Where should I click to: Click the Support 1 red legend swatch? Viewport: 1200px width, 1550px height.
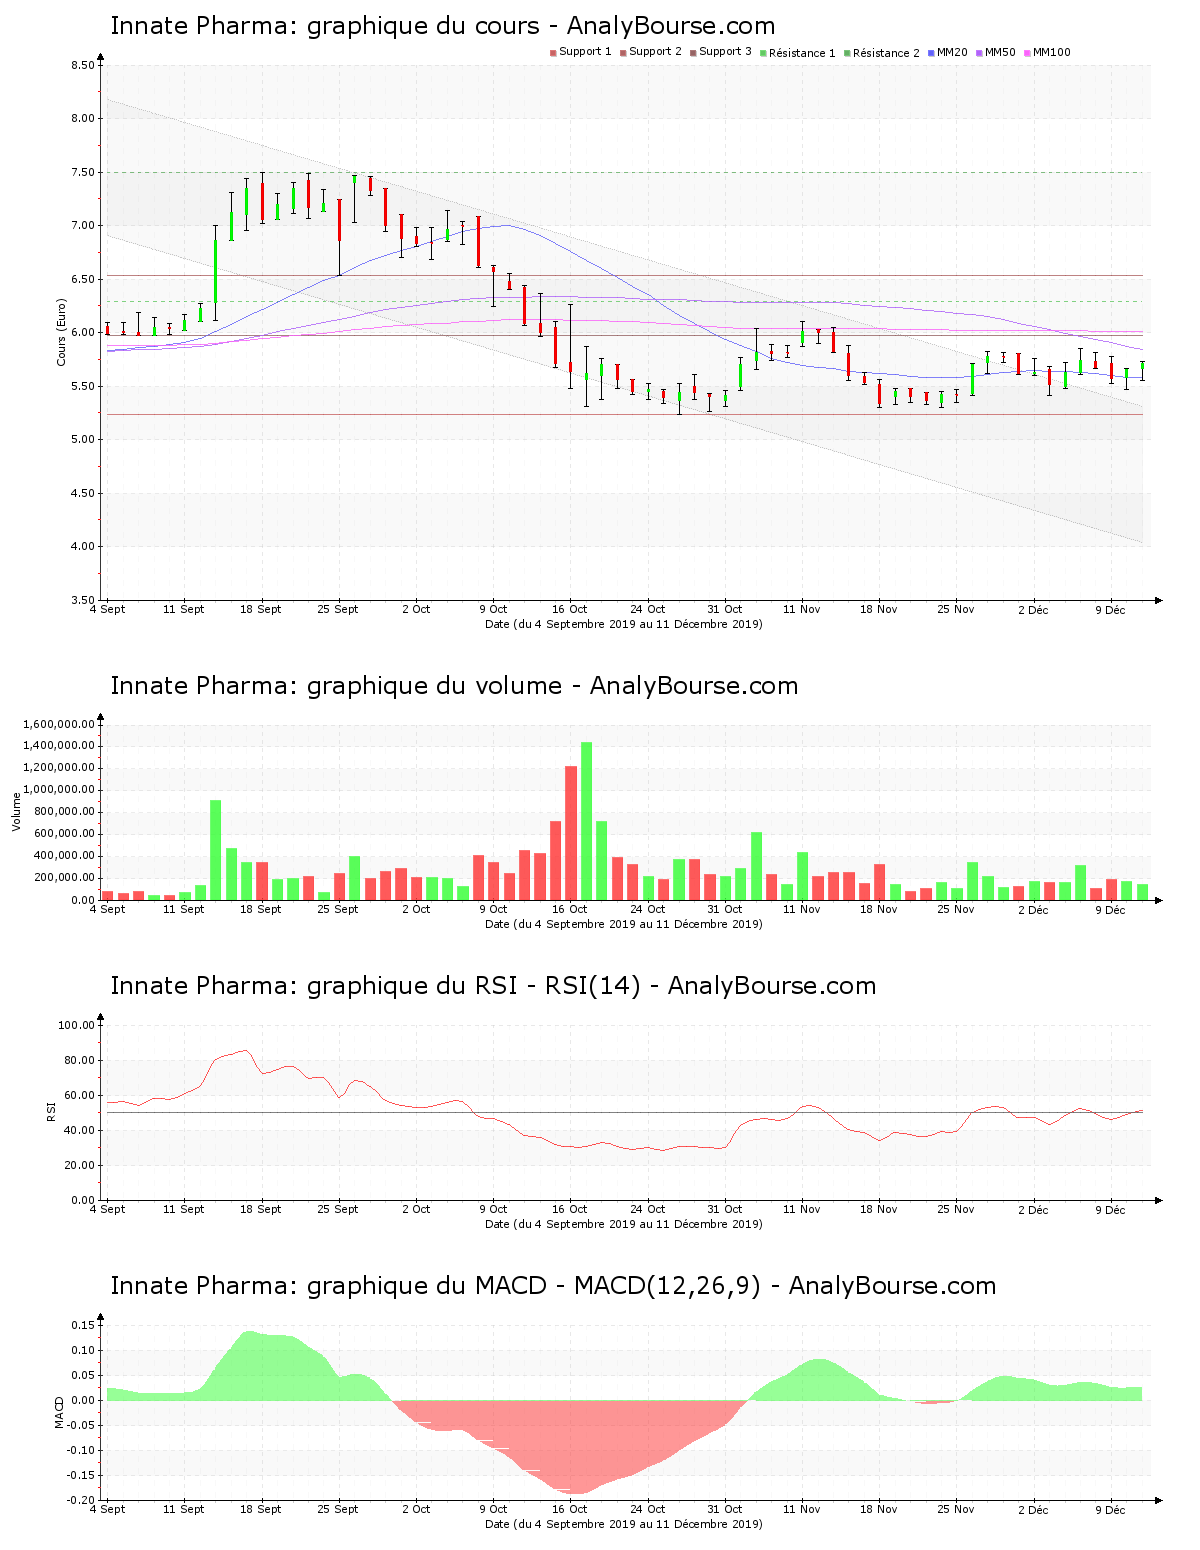[553, 53]
